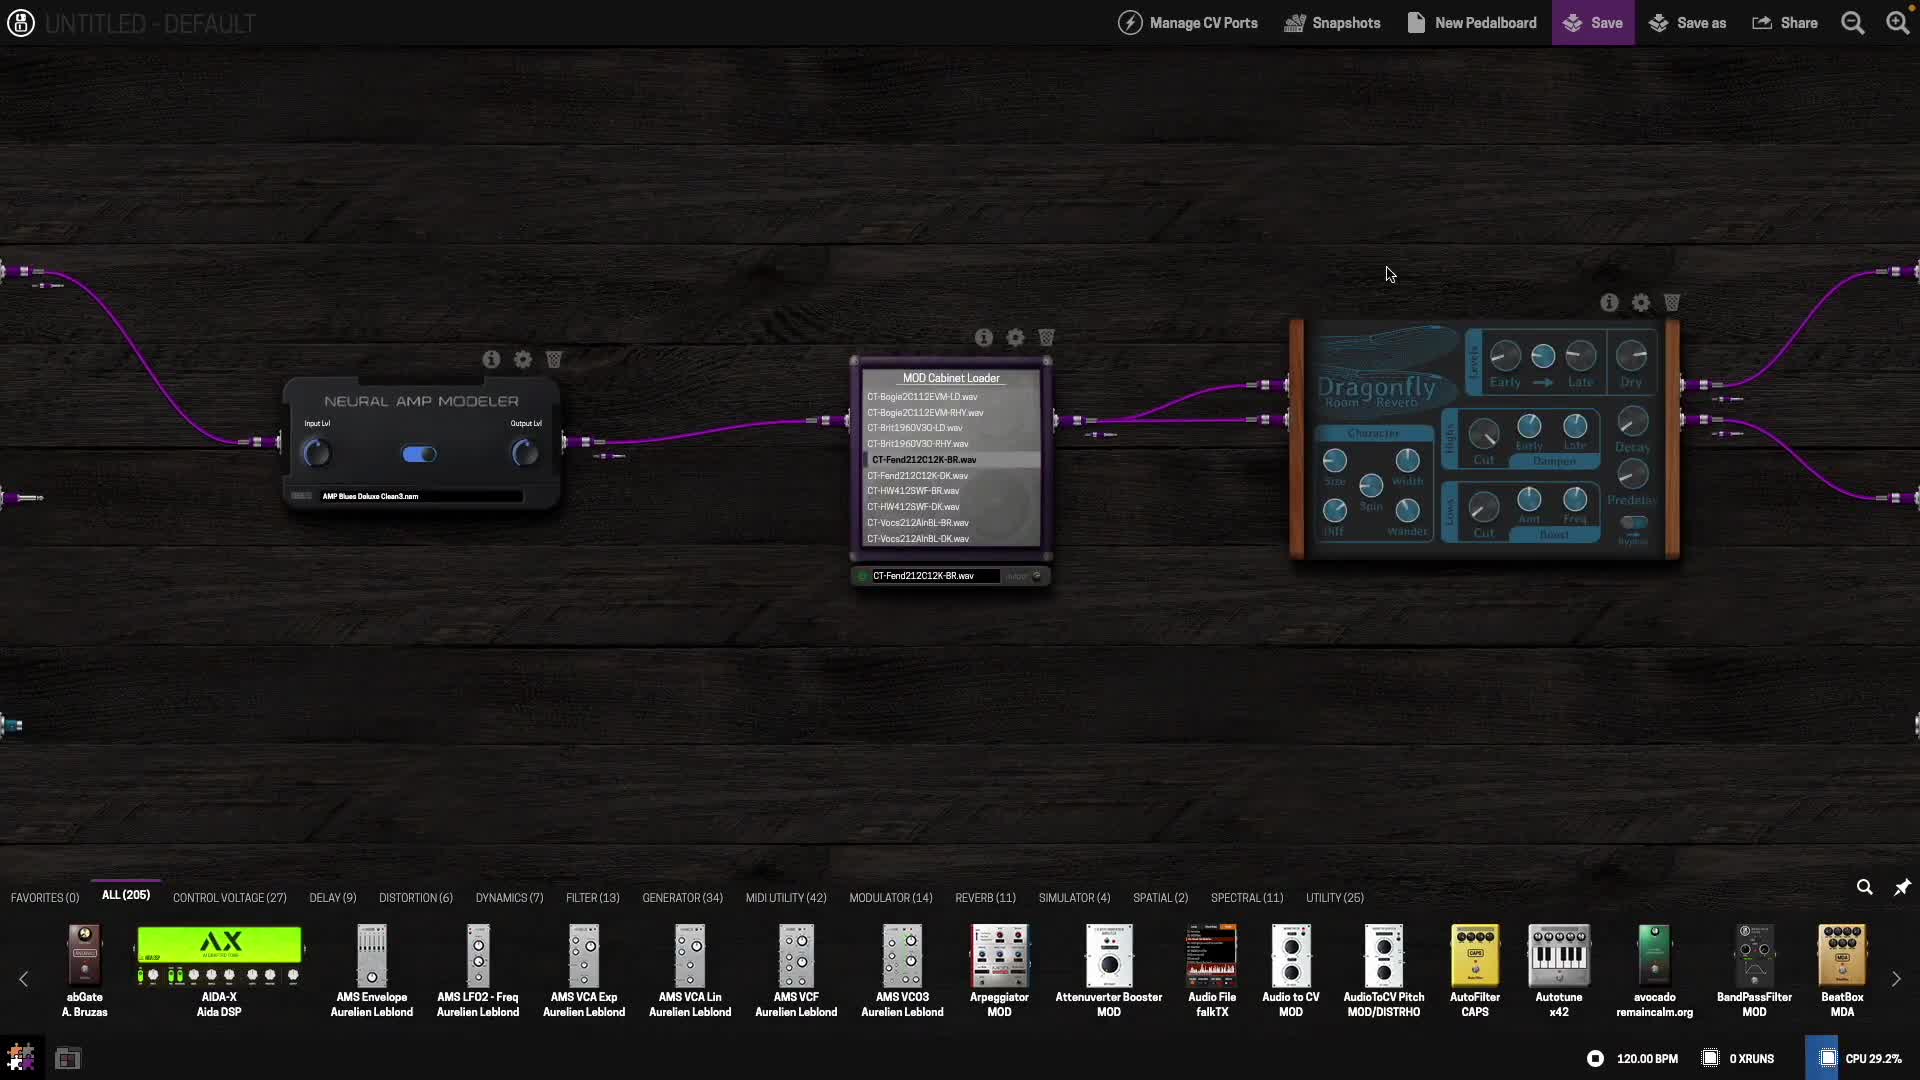Select CT-Fend212C12K-DK.wav in cabinet list
The image size is (1920, 1080).
pyautogui.click(x=950, y=476)
